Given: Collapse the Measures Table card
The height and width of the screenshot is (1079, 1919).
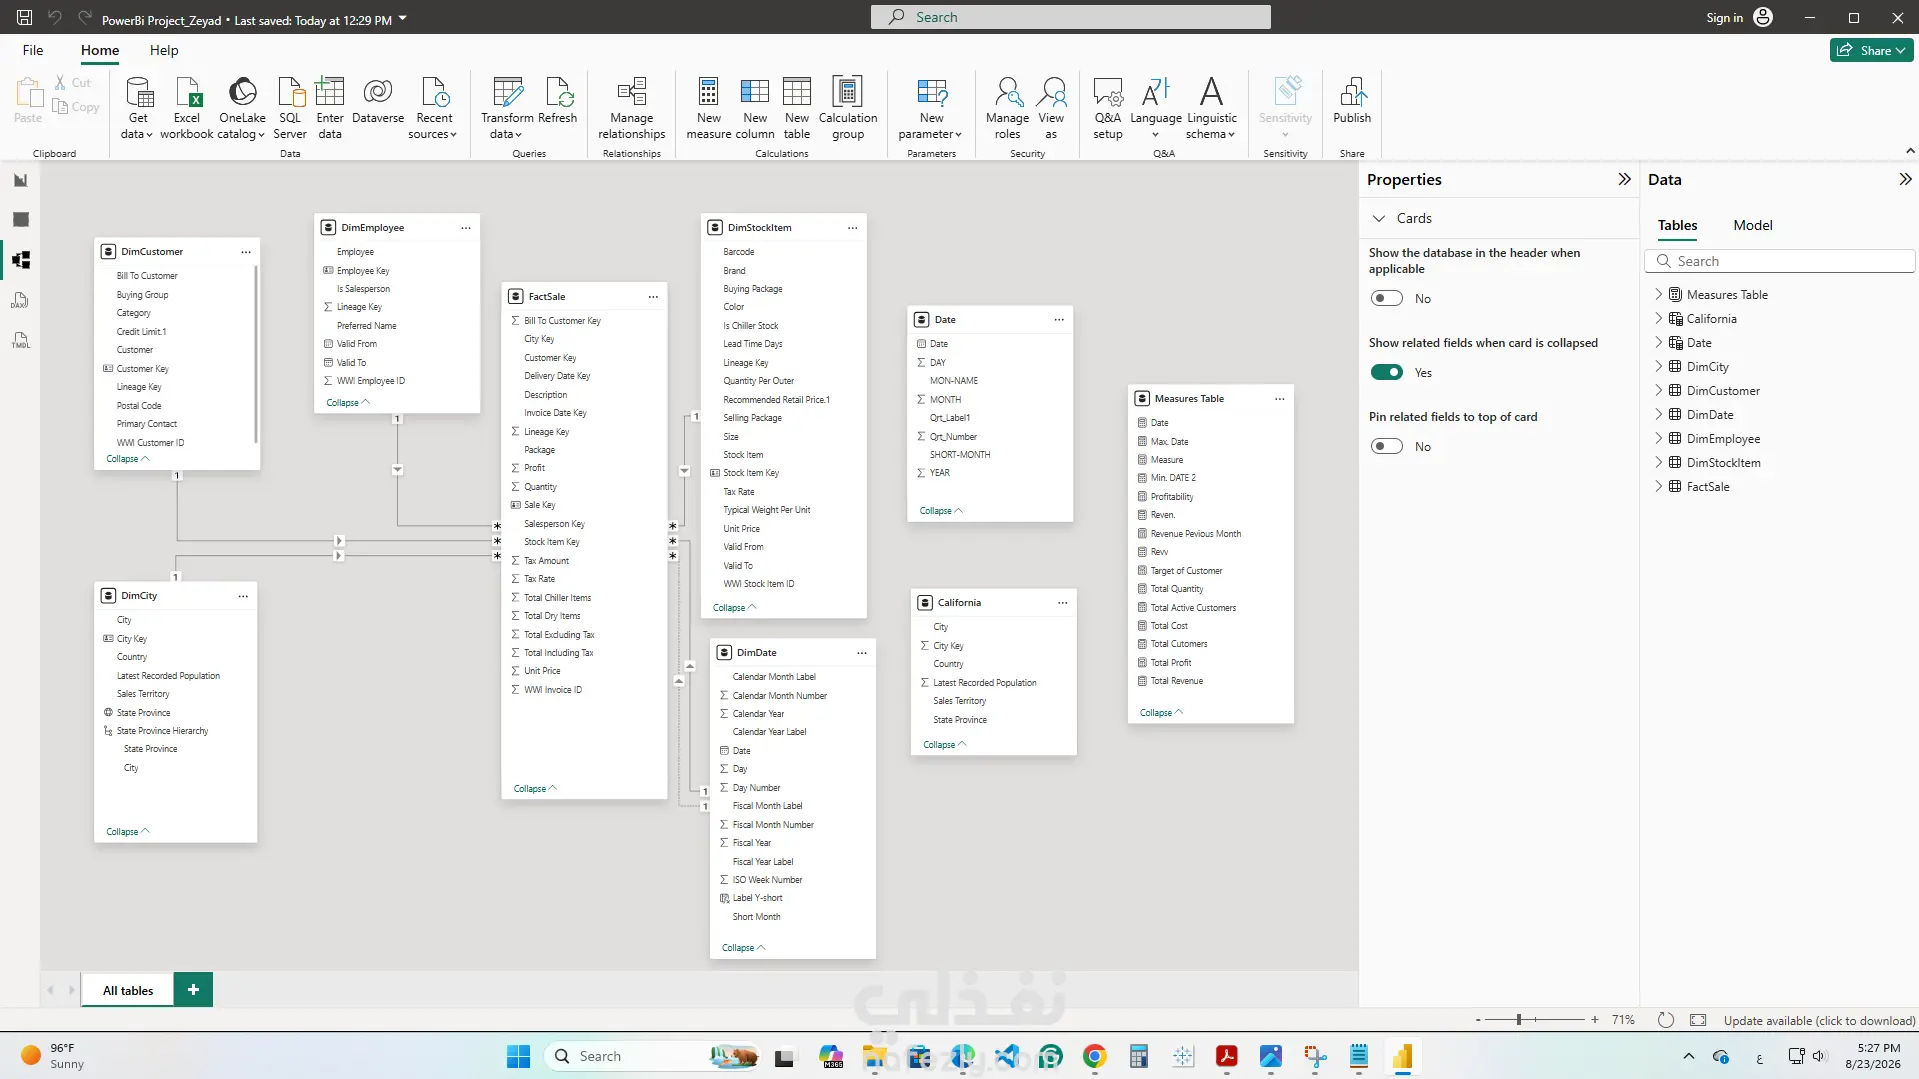Looking at the screenshot, I should [1161, 712].
